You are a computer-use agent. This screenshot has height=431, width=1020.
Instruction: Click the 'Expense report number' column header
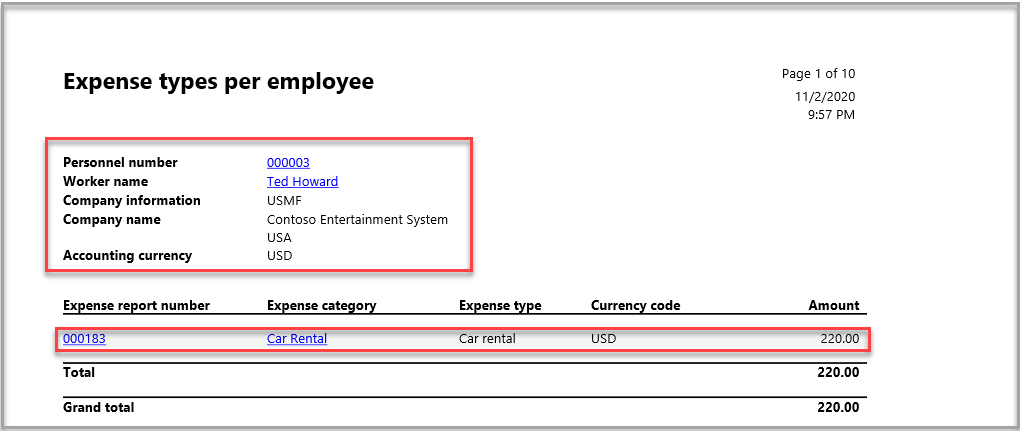pyautogui.click(x=137, y=306)
